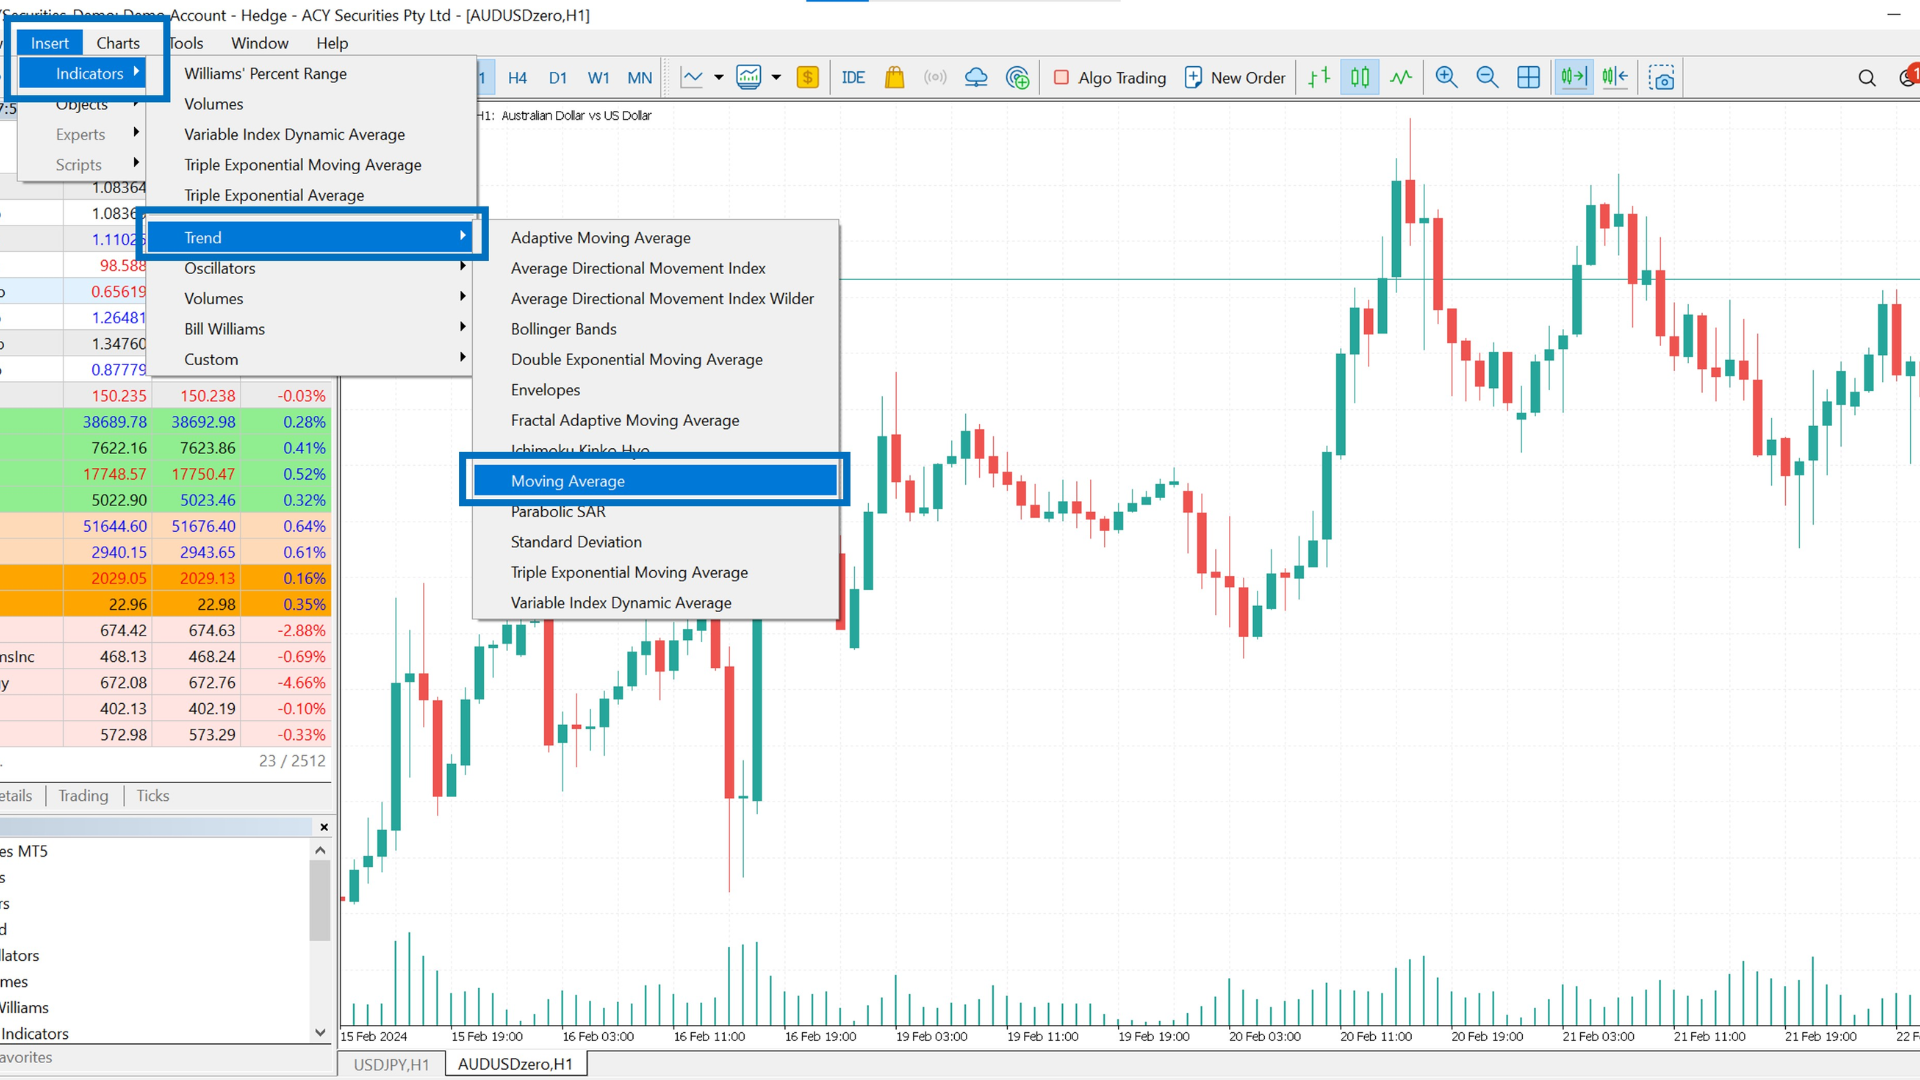Click the Signals broadcast icon
The height and width of the screenshot is (1080, 1920).
(935, 78)
